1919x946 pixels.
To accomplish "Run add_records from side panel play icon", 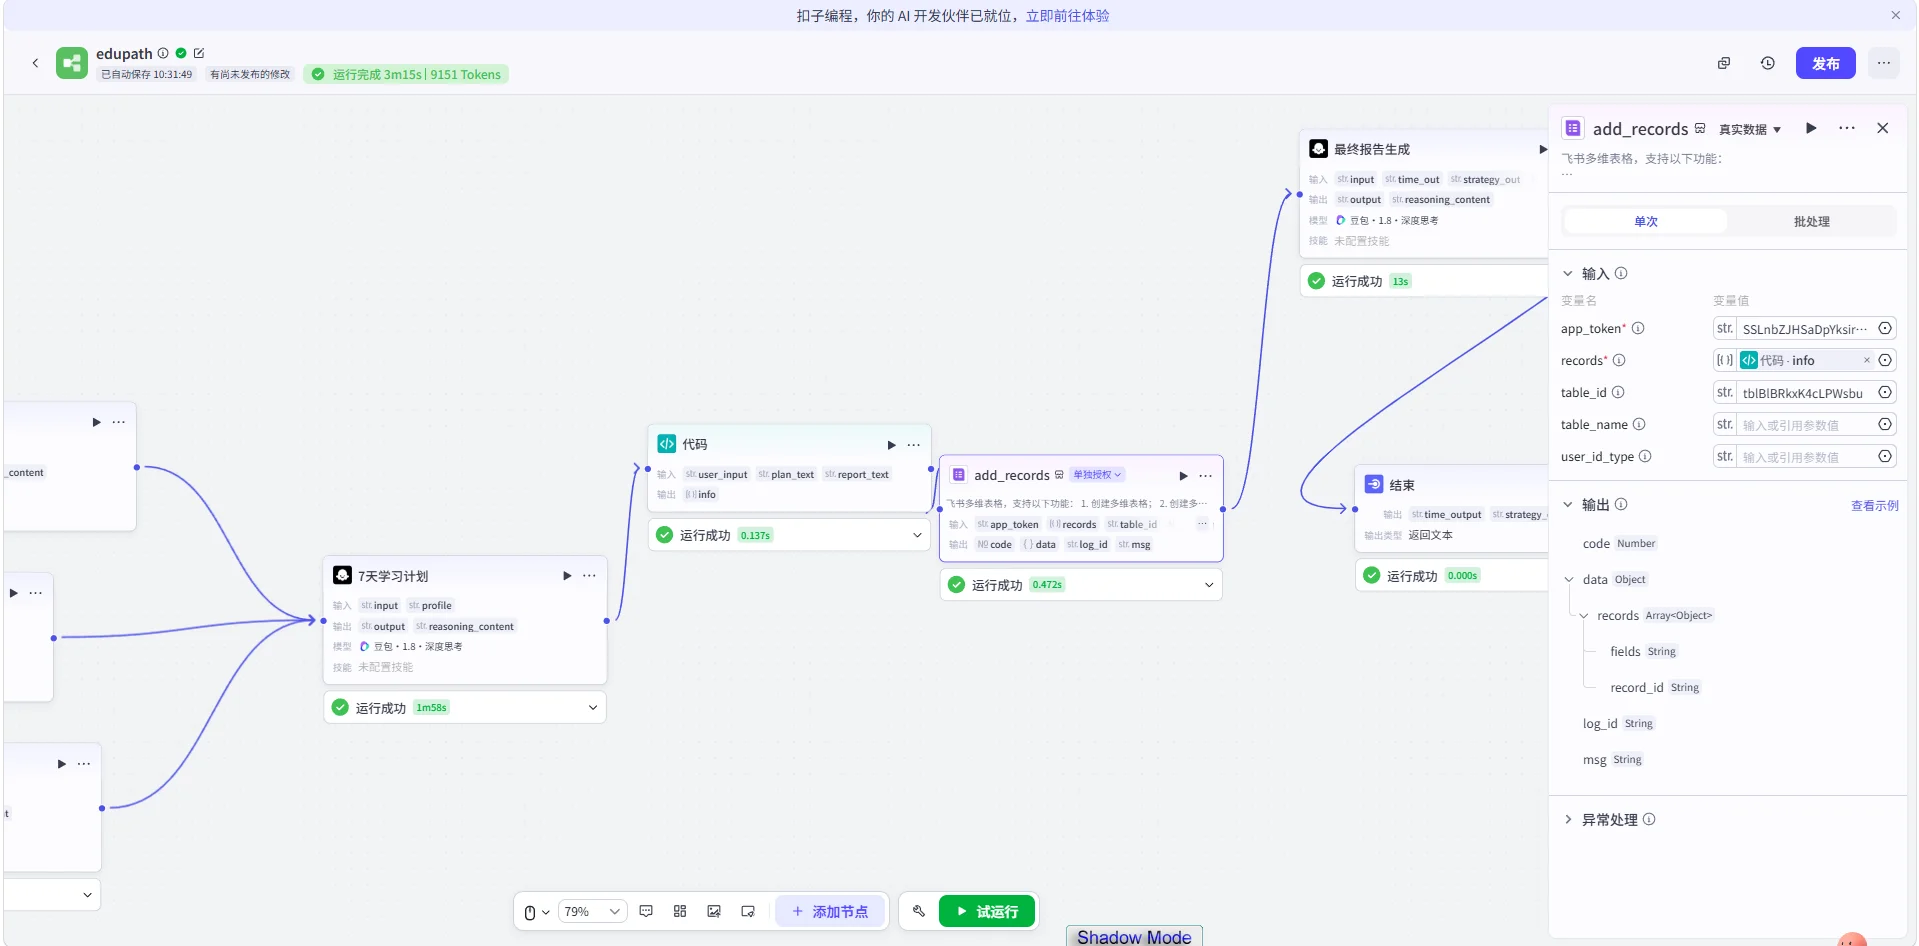I will (x=1811, y=128).
